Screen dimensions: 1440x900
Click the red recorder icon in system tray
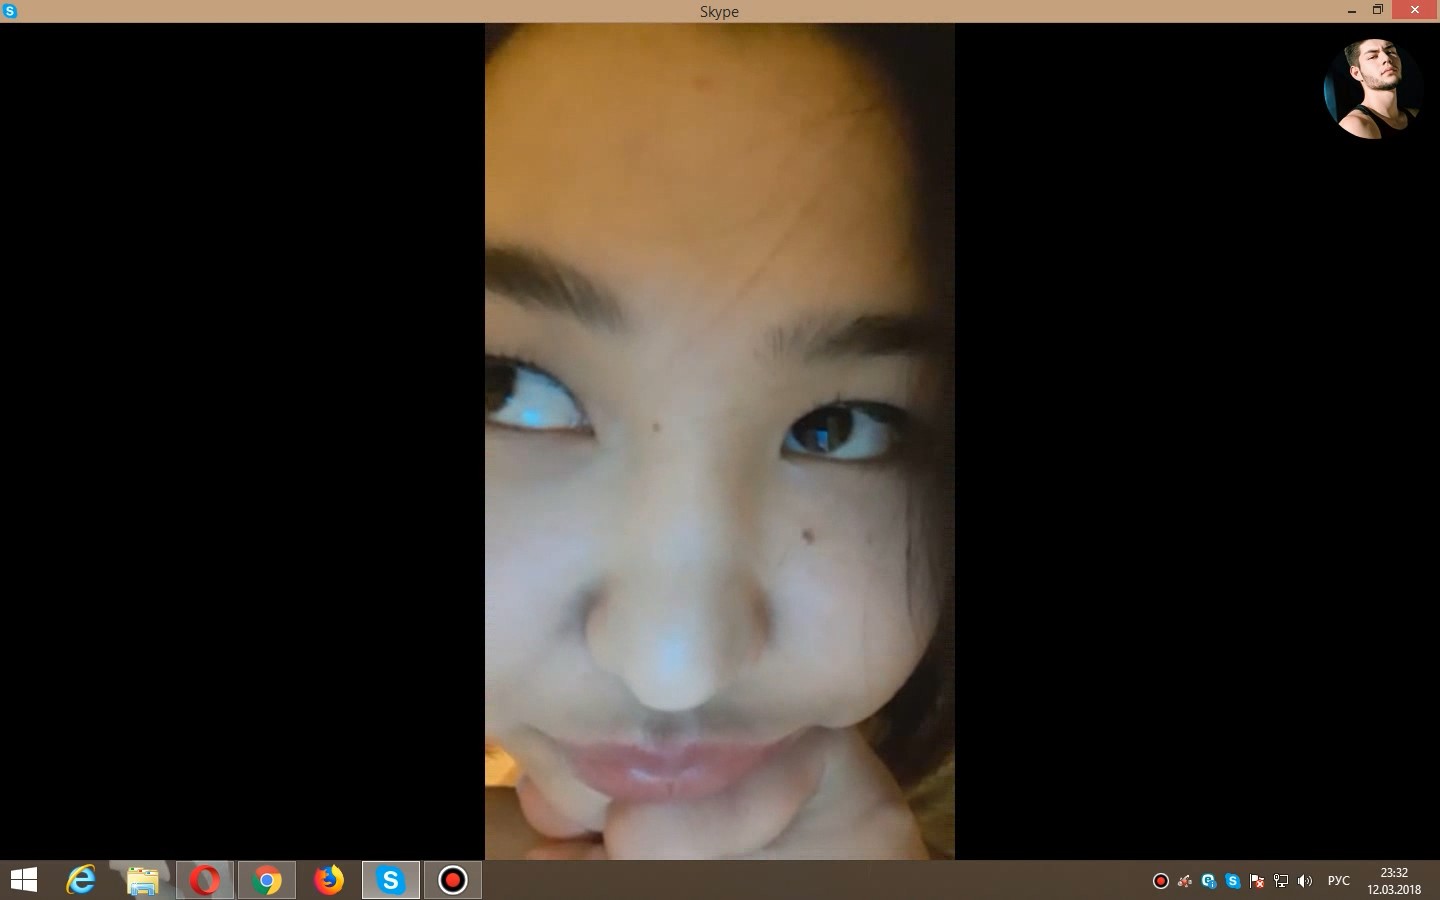click(x=1161, y=881)
